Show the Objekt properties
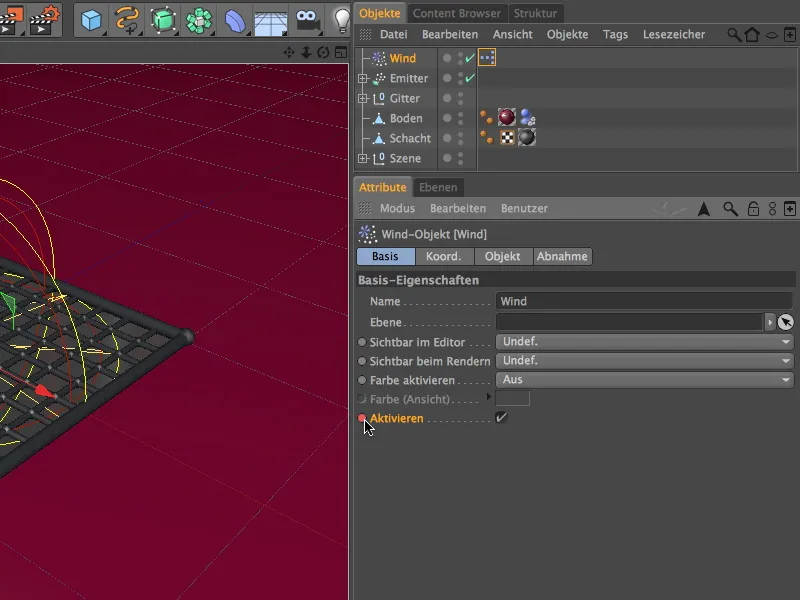 (503, 256)
